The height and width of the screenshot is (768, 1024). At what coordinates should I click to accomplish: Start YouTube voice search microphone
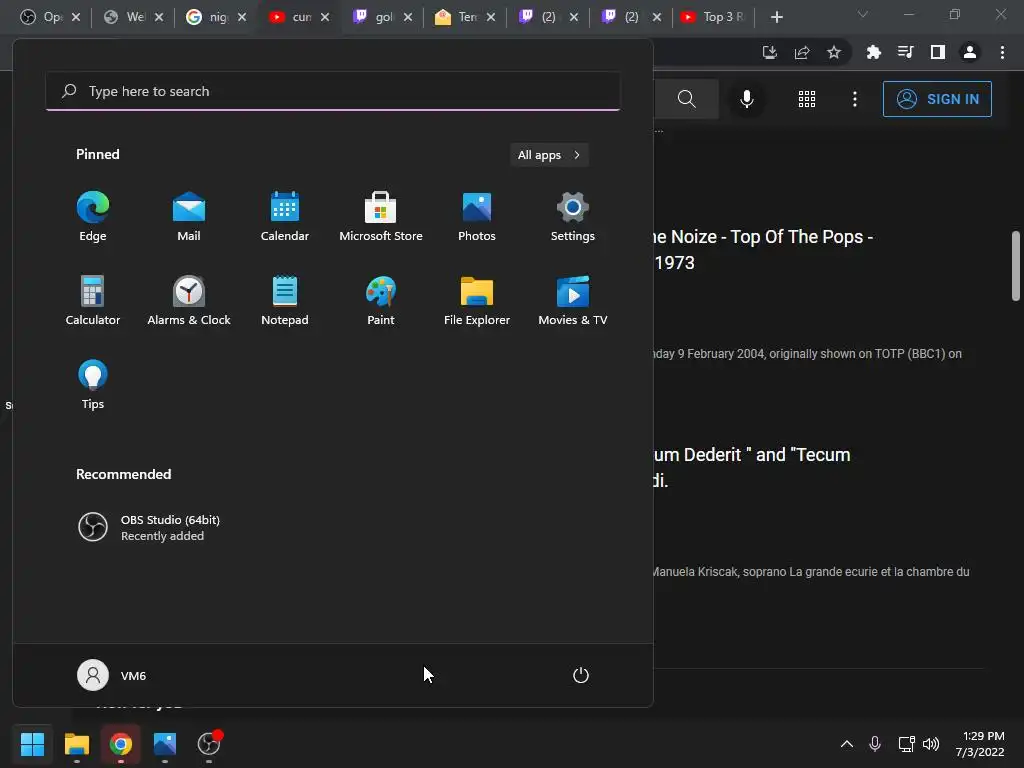coord(747,99)
